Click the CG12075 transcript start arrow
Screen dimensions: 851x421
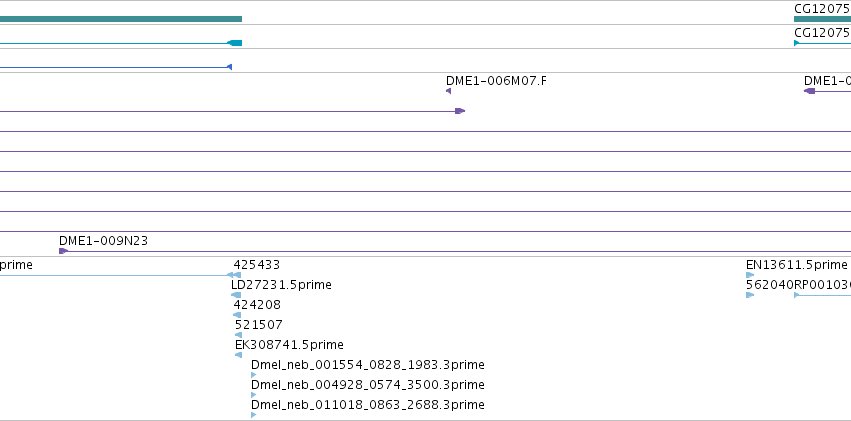pos(797,43)
